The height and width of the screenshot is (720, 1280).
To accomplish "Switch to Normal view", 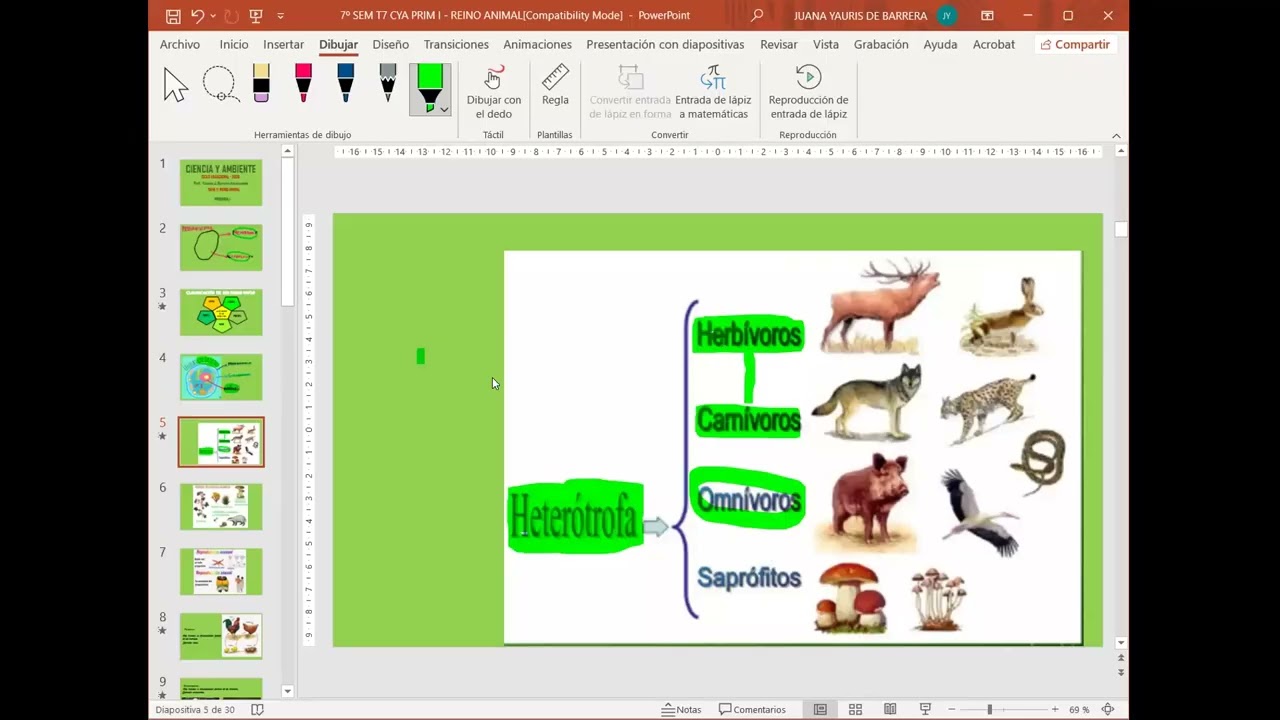I will (x=820, y=709).
